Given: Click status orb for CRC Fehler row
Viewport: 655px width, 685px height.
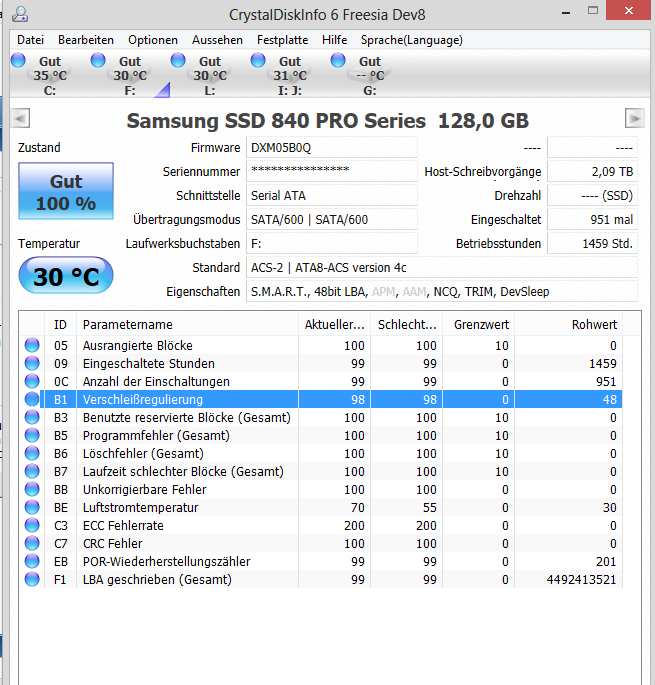Looking at the screenshot, I should [x=32, y=543].
